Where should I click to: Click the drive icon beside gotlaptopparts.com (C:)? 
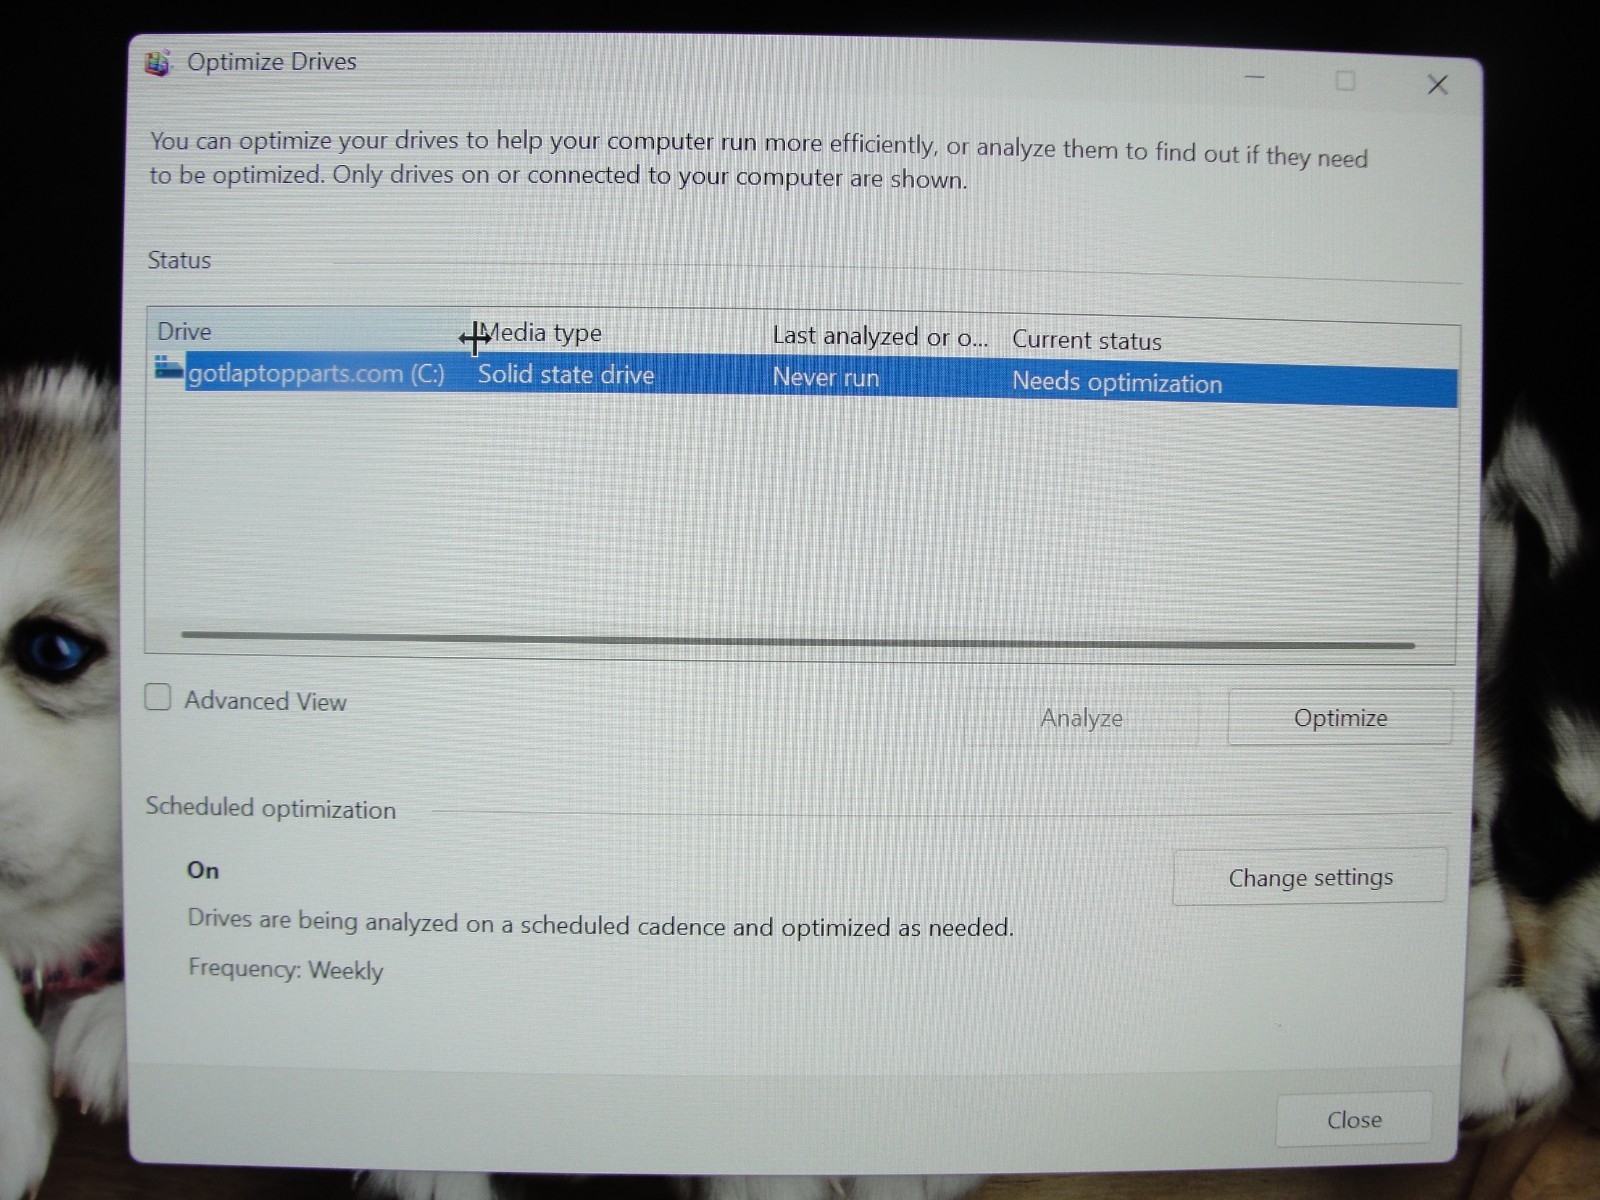(169, 369)
